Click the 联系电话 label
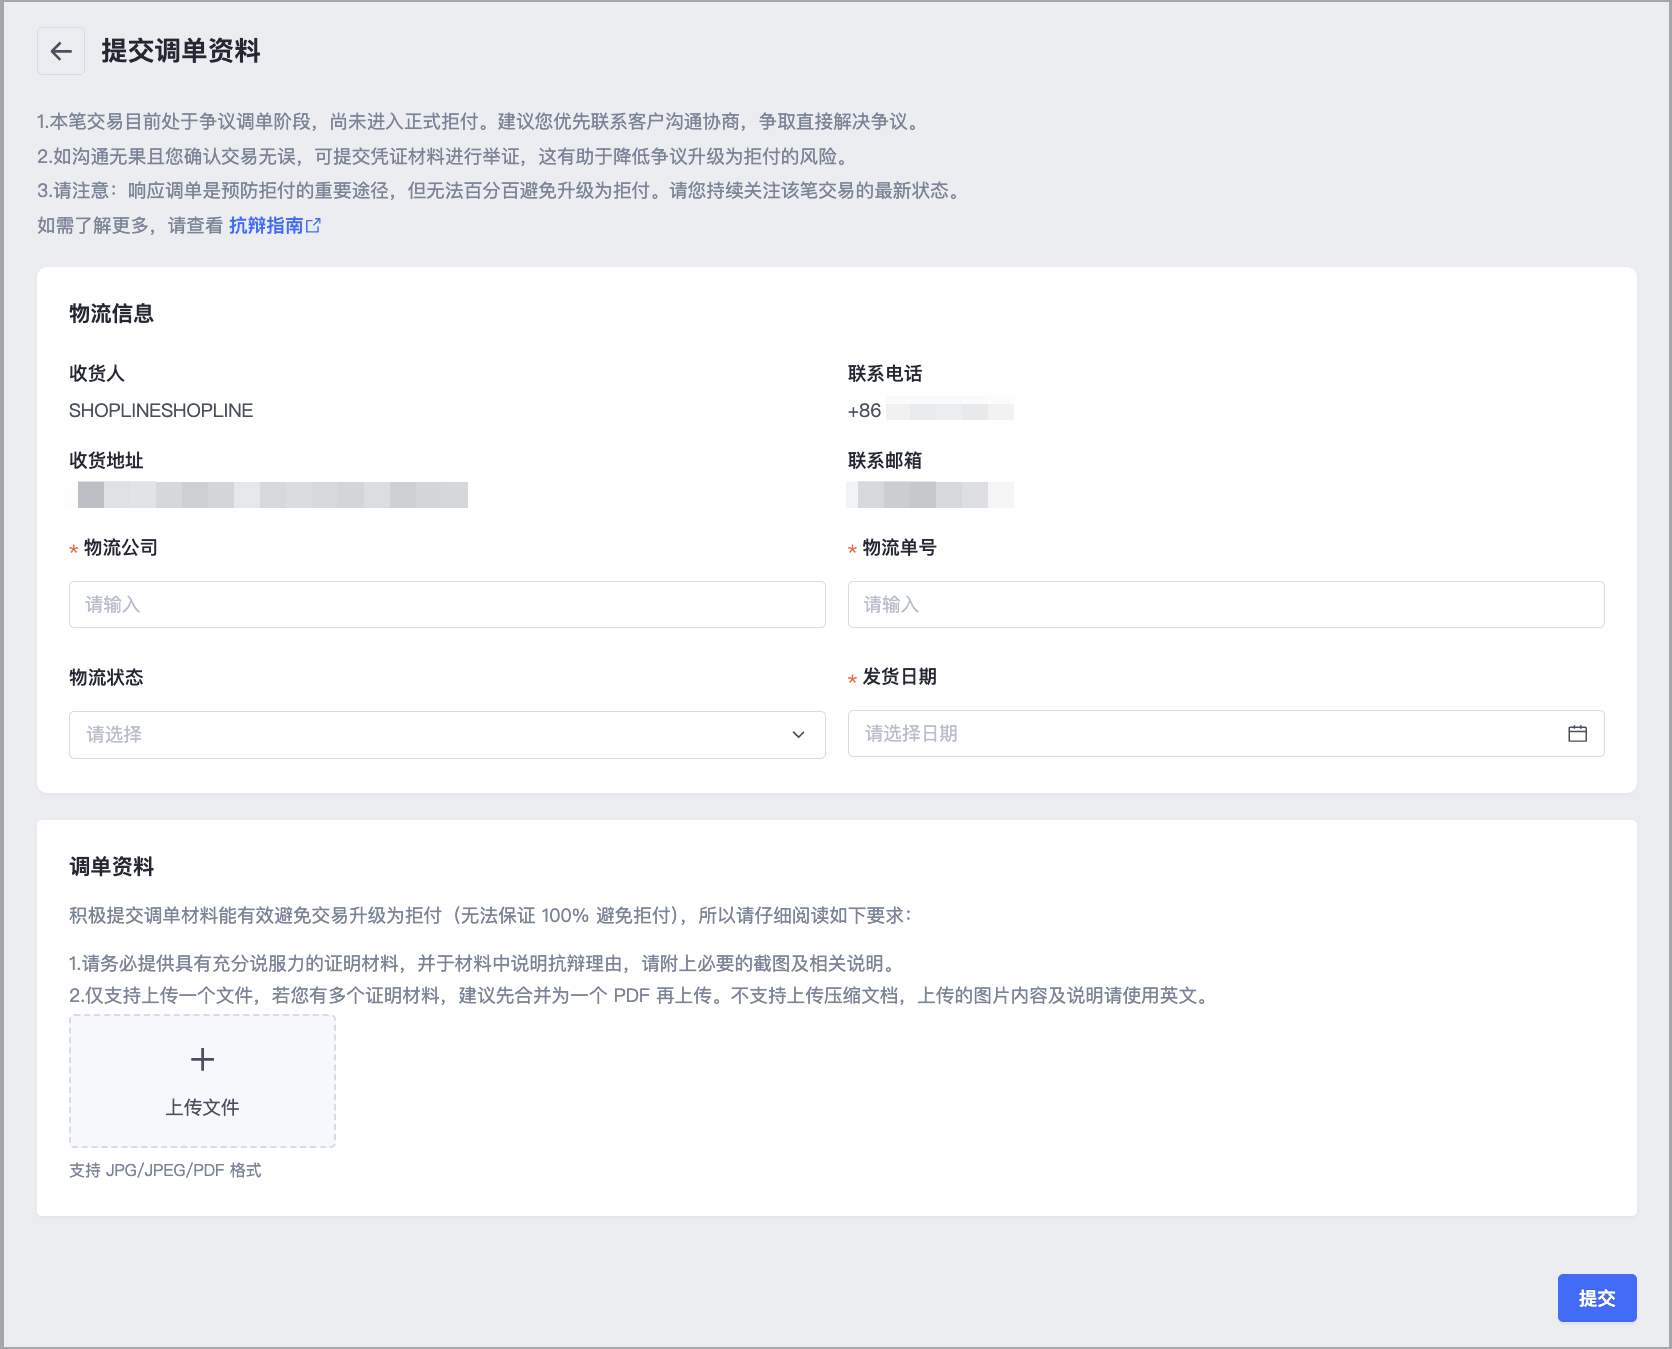The height and width of the screenshot is (1349, 1672). point(885,374)
